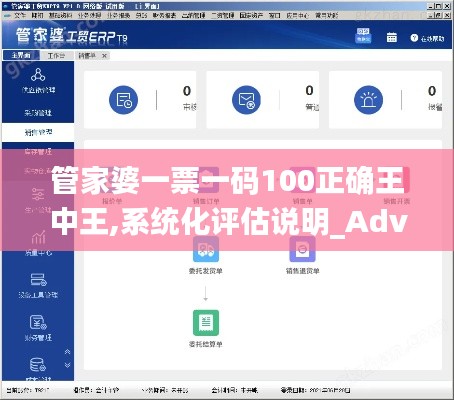
Task: Click 财务管理 sidebar label text
Action: (x=38, y=338)
